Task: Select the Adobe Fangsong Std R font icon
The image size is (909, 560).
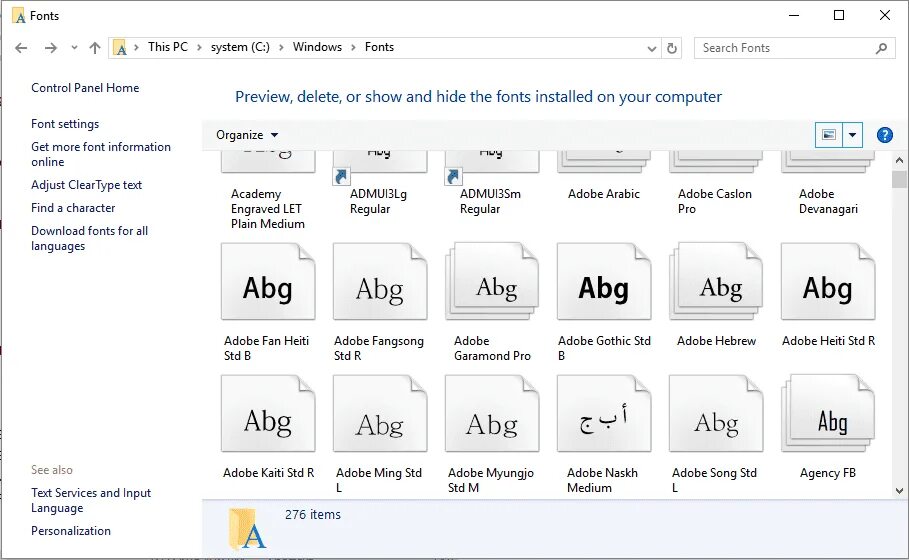Action: click(x=380, y=282)
